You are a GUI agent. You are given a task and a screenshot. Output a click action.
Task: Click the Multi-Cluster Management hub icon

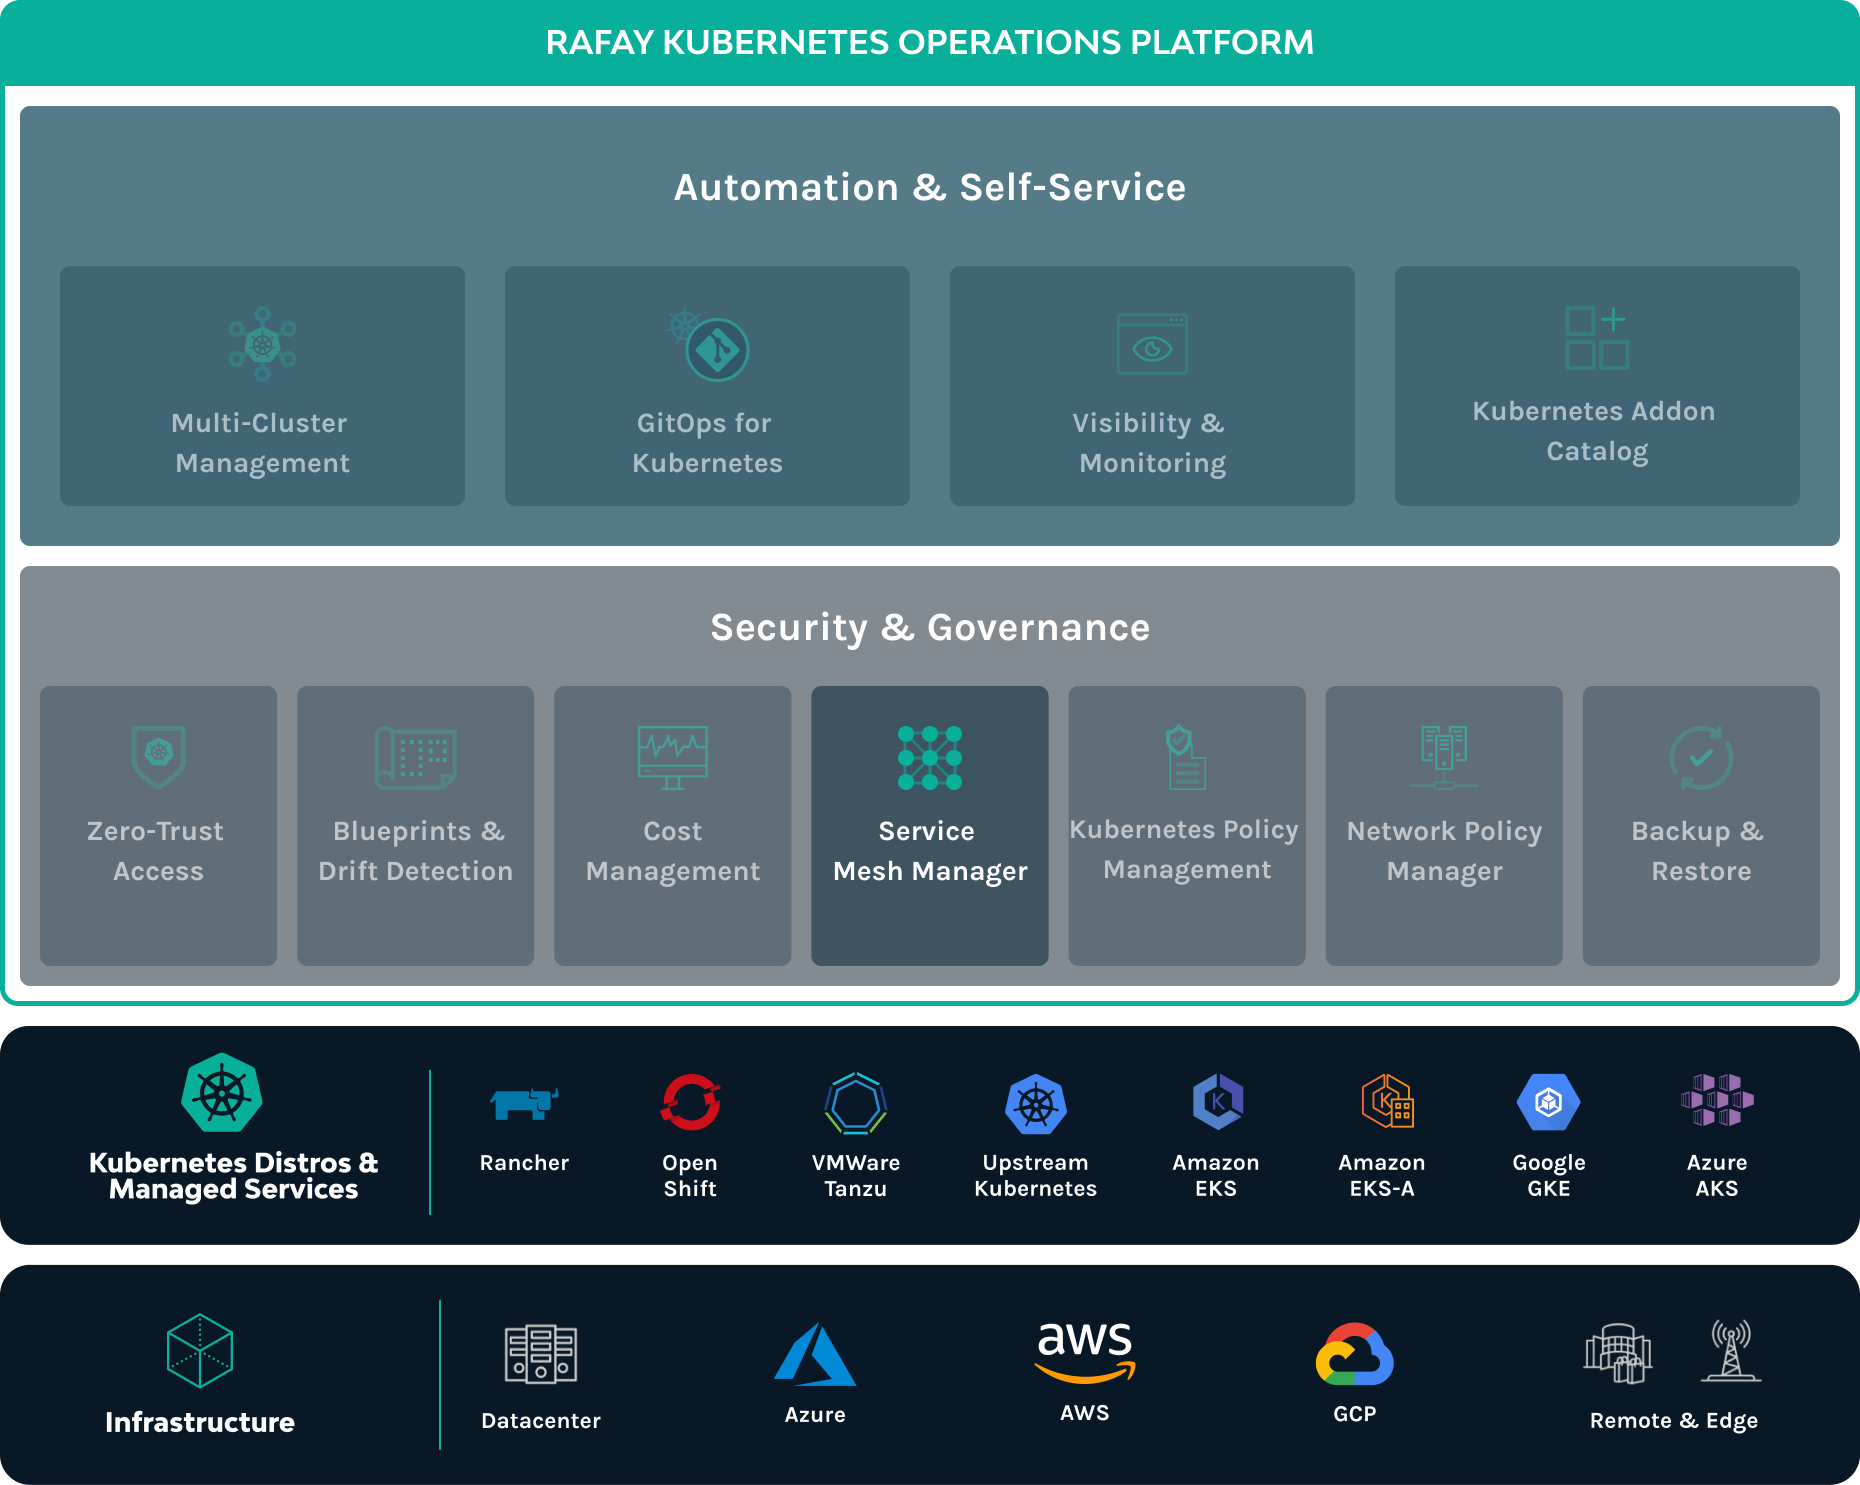tap(262, 344)
